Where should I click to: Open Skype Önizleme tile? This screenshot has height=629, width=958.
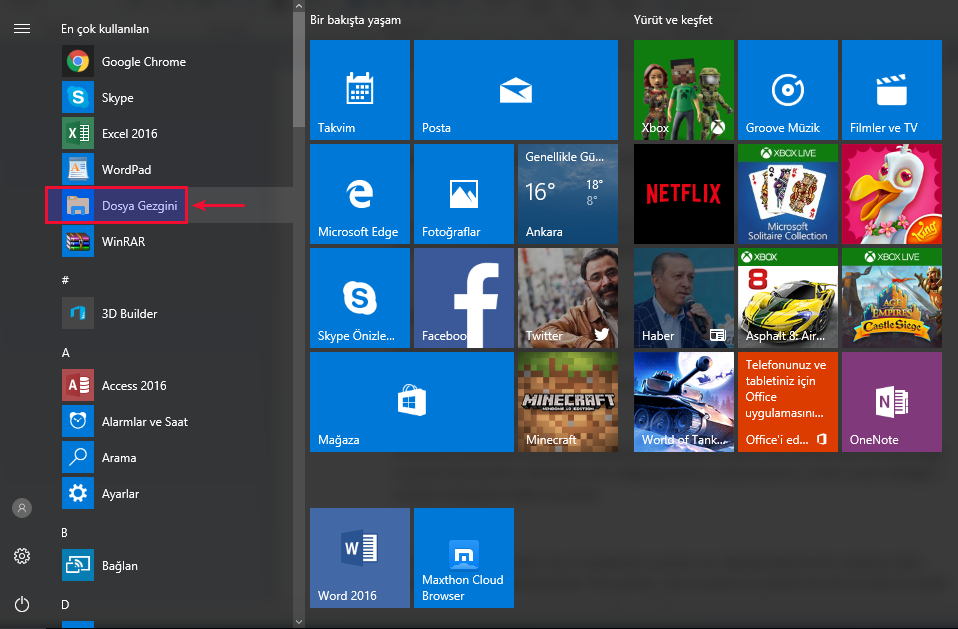[x=360, y=298]
